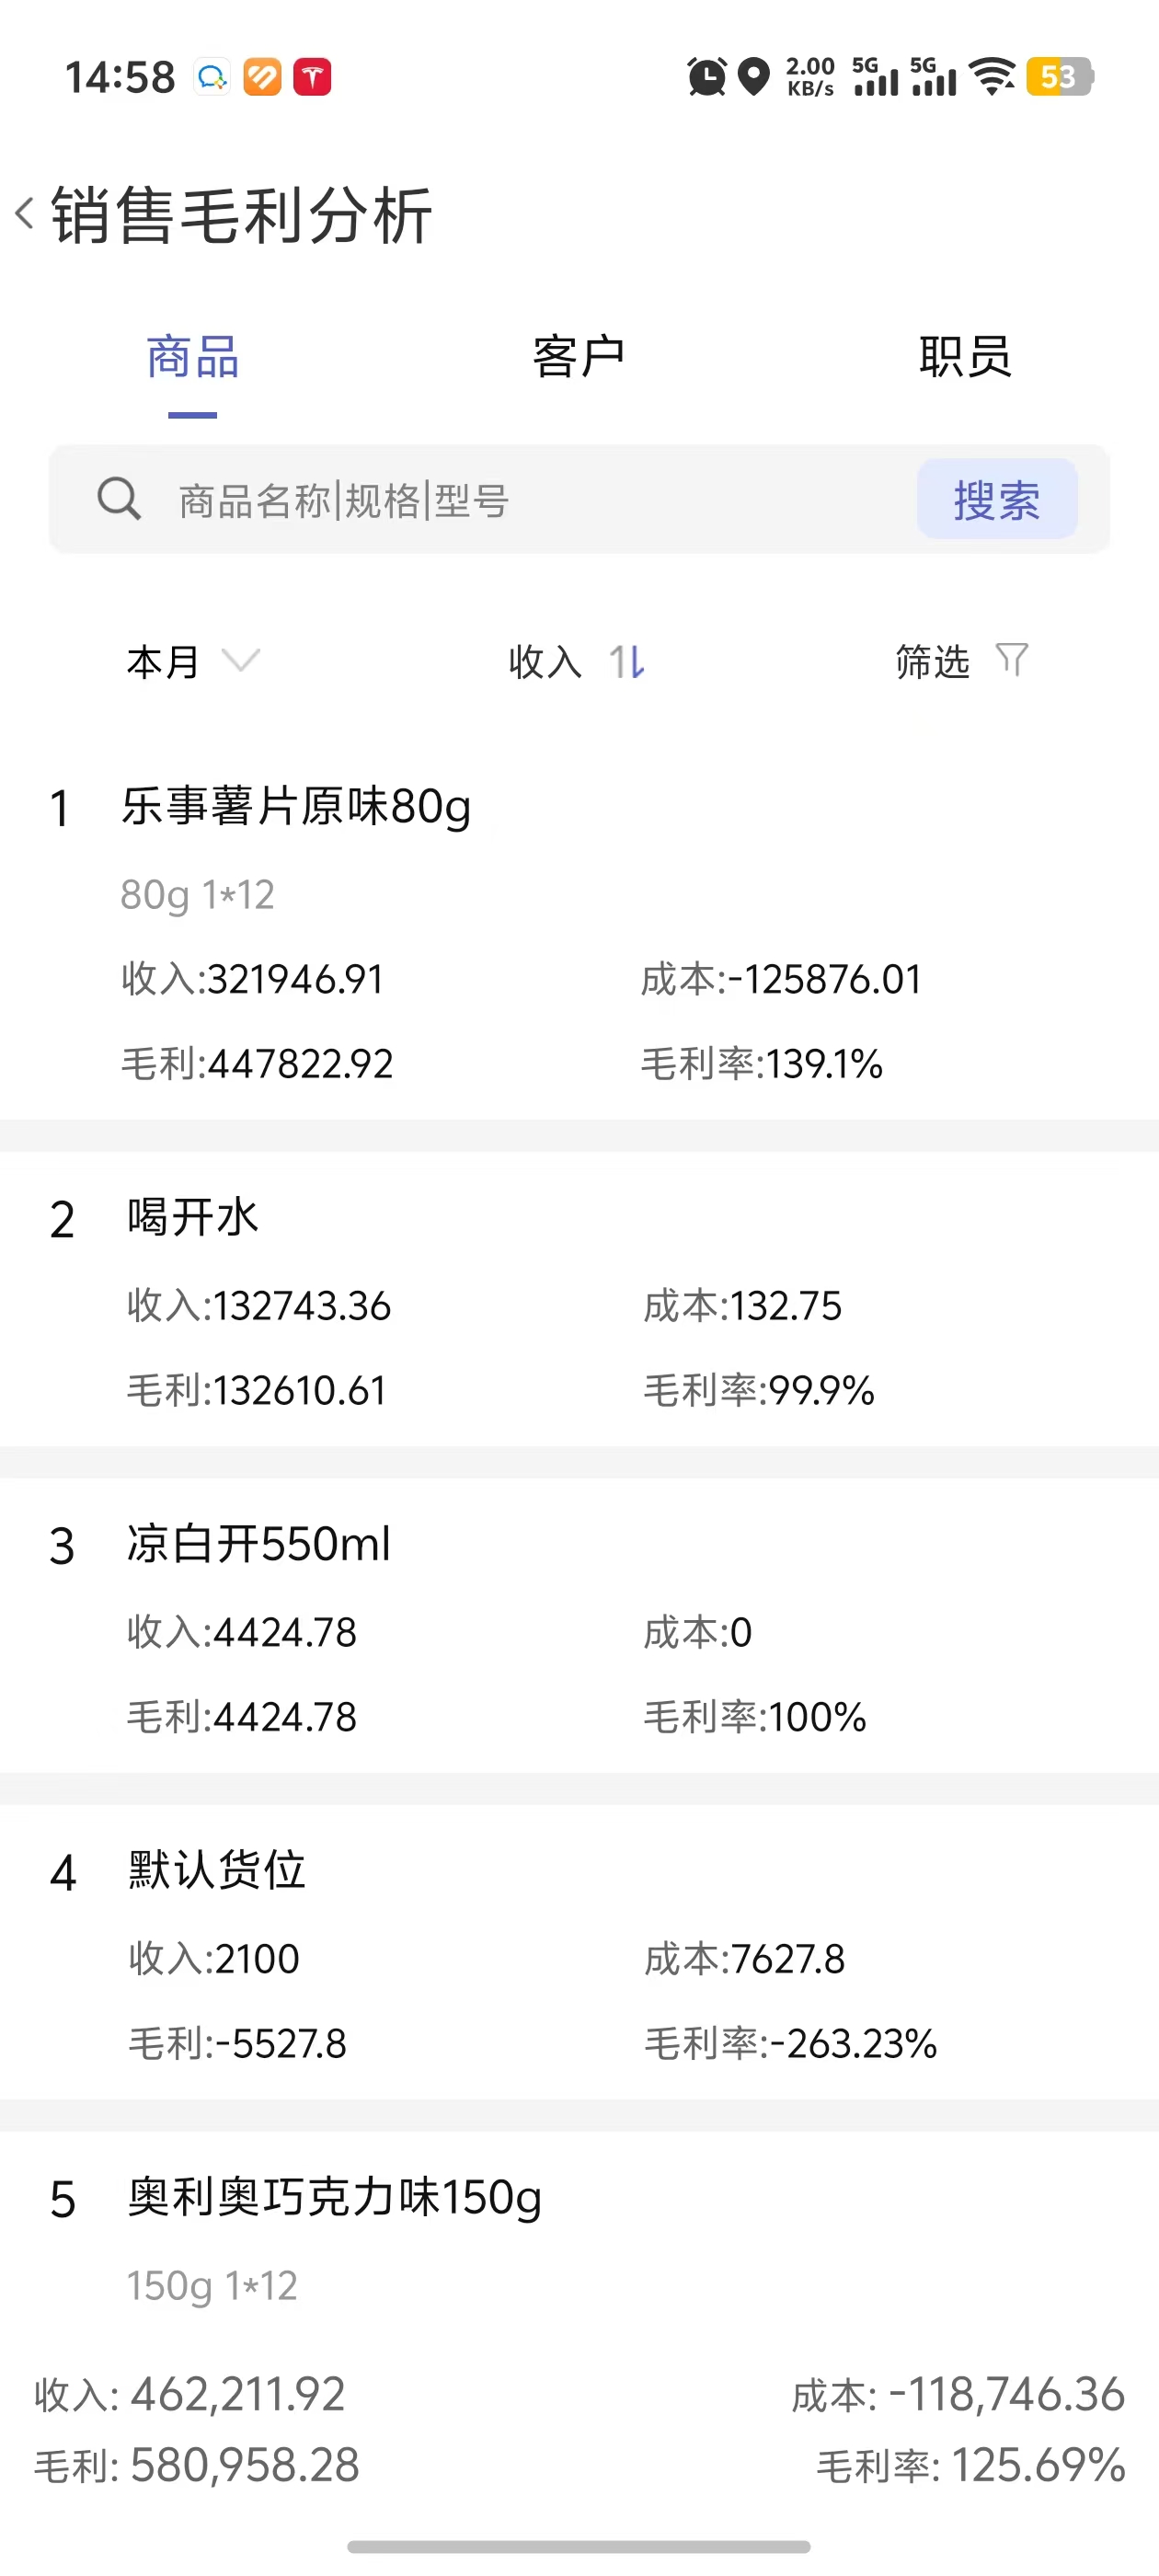Open the 乐事薯片原味80g item entry

579,934
